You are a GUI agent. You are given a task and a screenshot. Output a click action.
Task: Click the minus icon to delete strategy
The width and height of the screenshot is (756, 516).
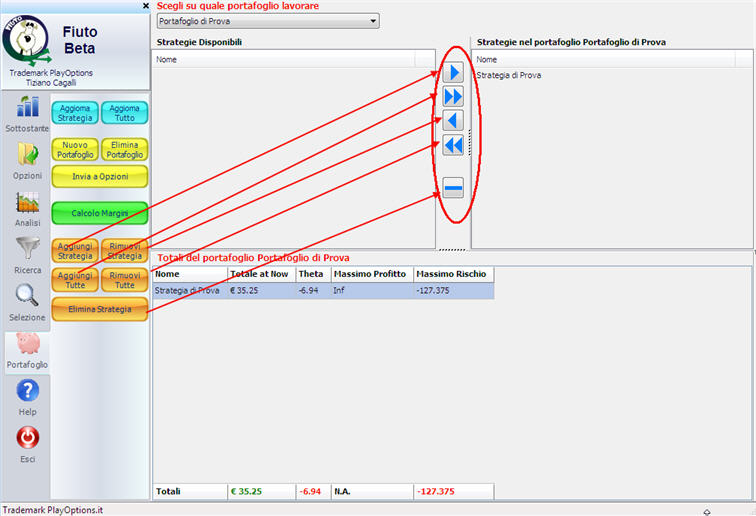[x=453, y=187]
